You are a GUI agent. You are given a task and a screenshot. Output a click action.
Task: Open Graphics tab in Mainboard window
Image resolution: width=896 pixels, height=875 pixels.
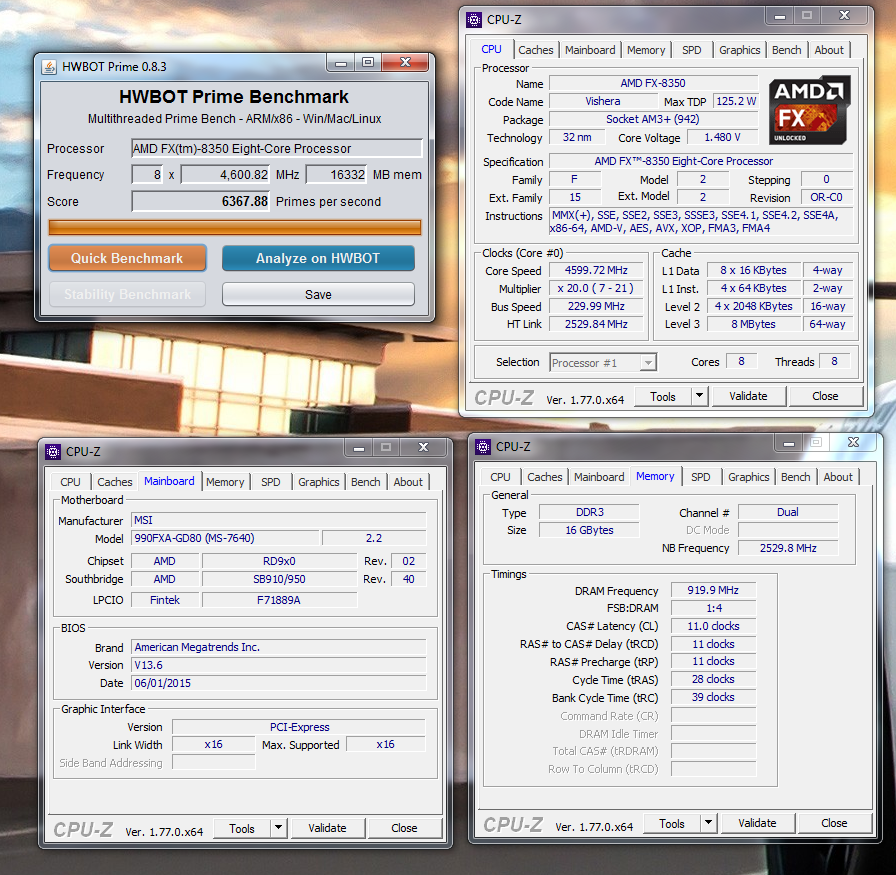pos(318,482)
